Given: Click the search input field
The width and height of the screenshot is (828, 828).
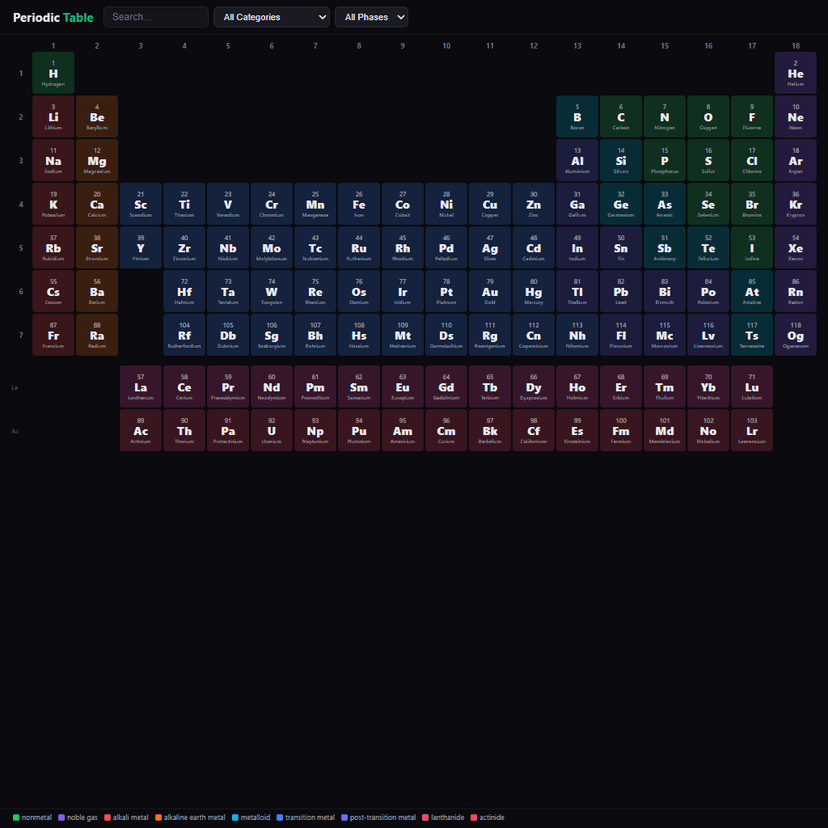Looking at the screenshot, I should point(156,17).
